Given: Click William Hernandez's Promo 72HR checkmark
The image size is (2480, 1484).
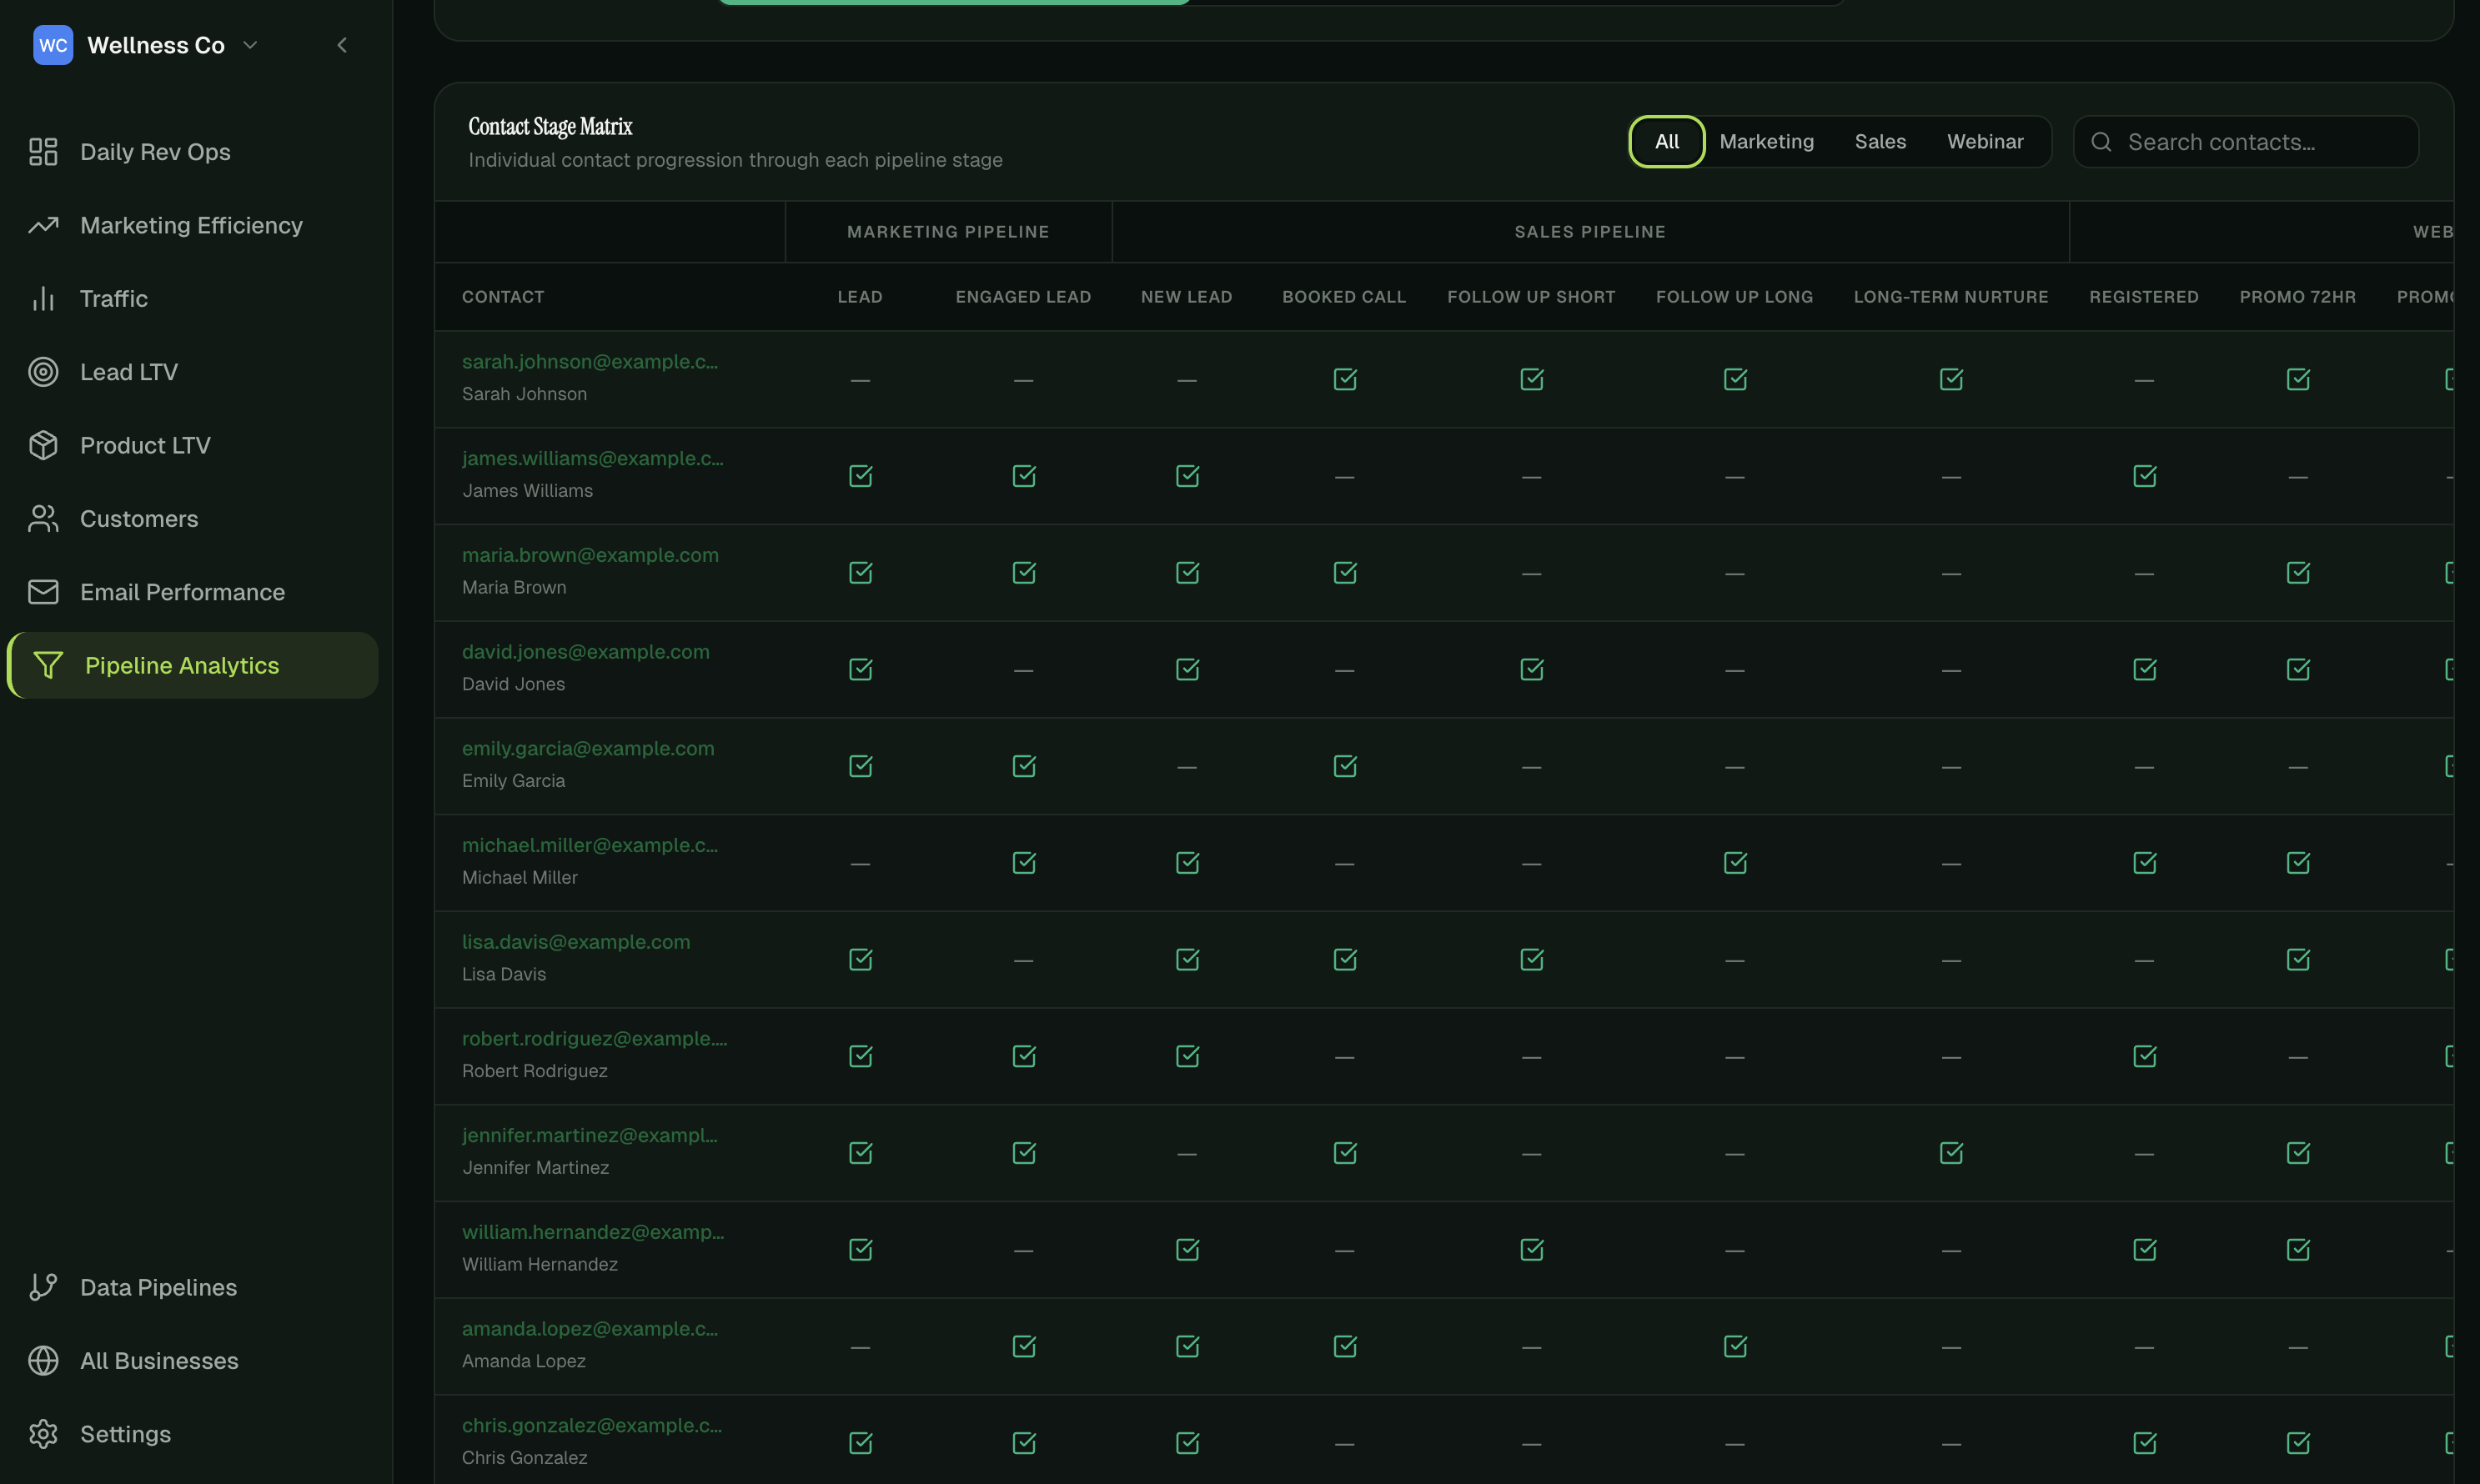Looking at the screenshot, I should click(2298, 1250).
